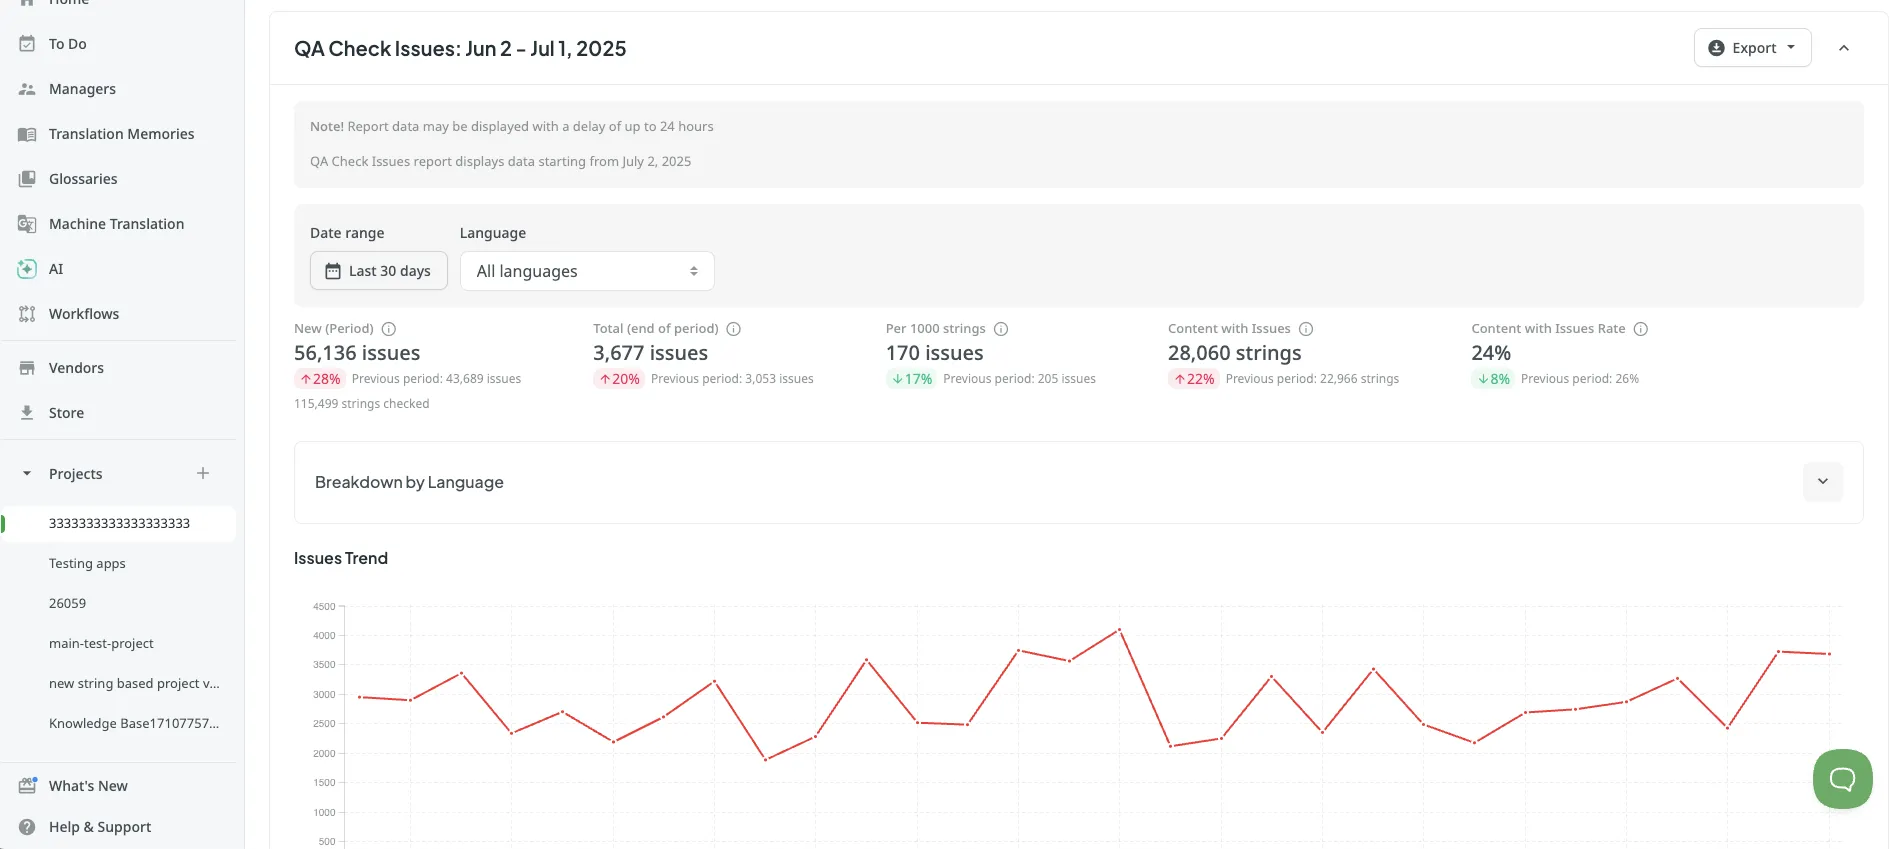Image resolution: width=1890 pixels, height=849 pixels.
Task: Collapse the QA Check Issues report panel
Action: click(x=1844, y=48)
